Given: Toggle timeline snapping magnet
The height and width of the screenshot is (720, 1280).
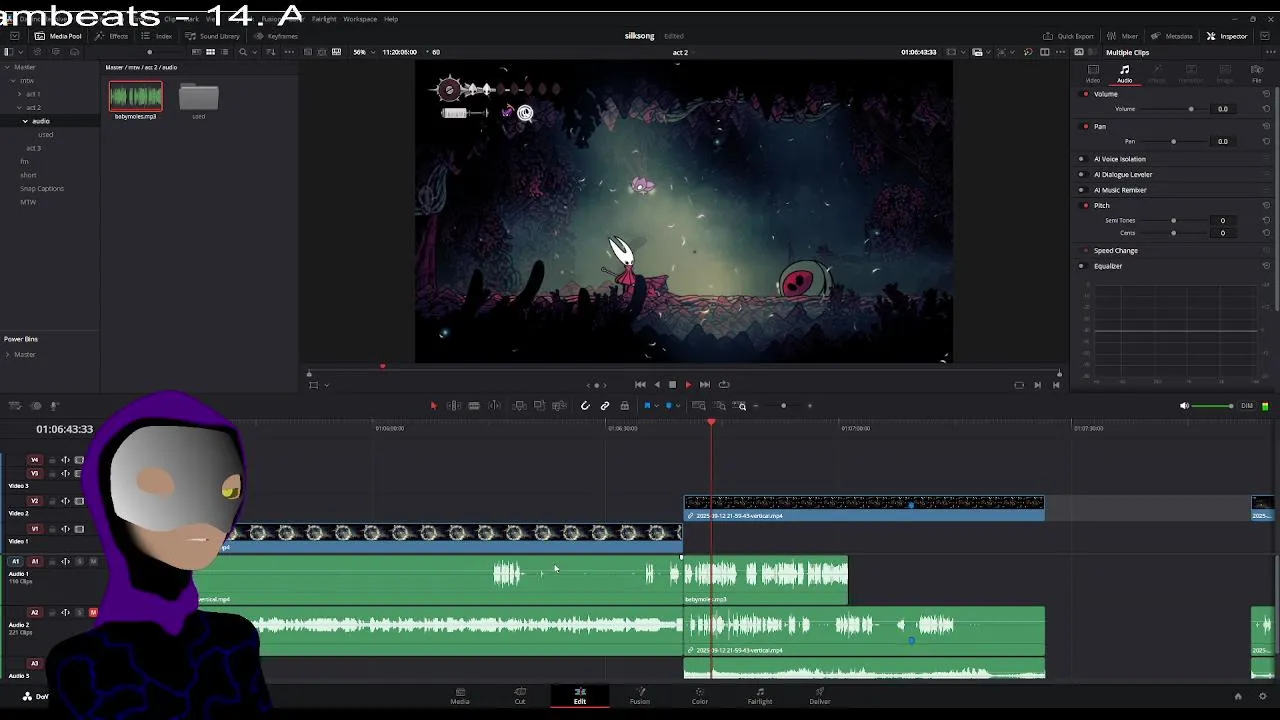Looking at the screenshot, I should pos(585,405).
